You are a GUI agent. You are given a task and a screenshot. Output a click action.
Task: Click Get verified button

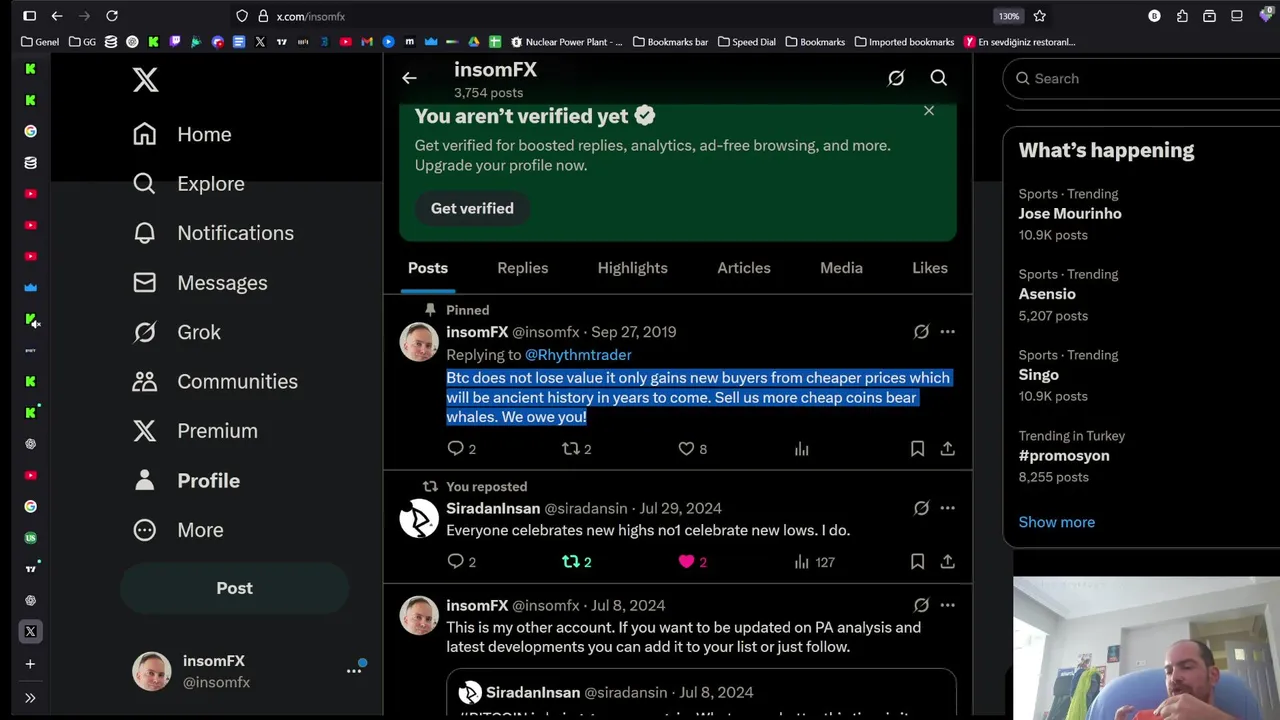click(472, 208)
